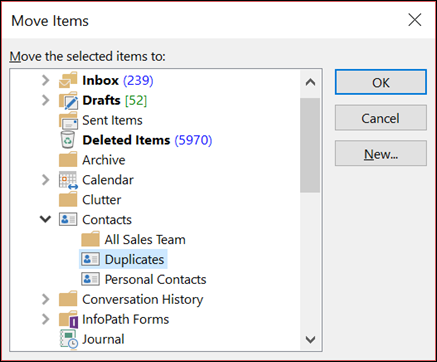Click the Clutter folder icon
This screenshot has height=362, width=437.
click(x=68, y=200)
